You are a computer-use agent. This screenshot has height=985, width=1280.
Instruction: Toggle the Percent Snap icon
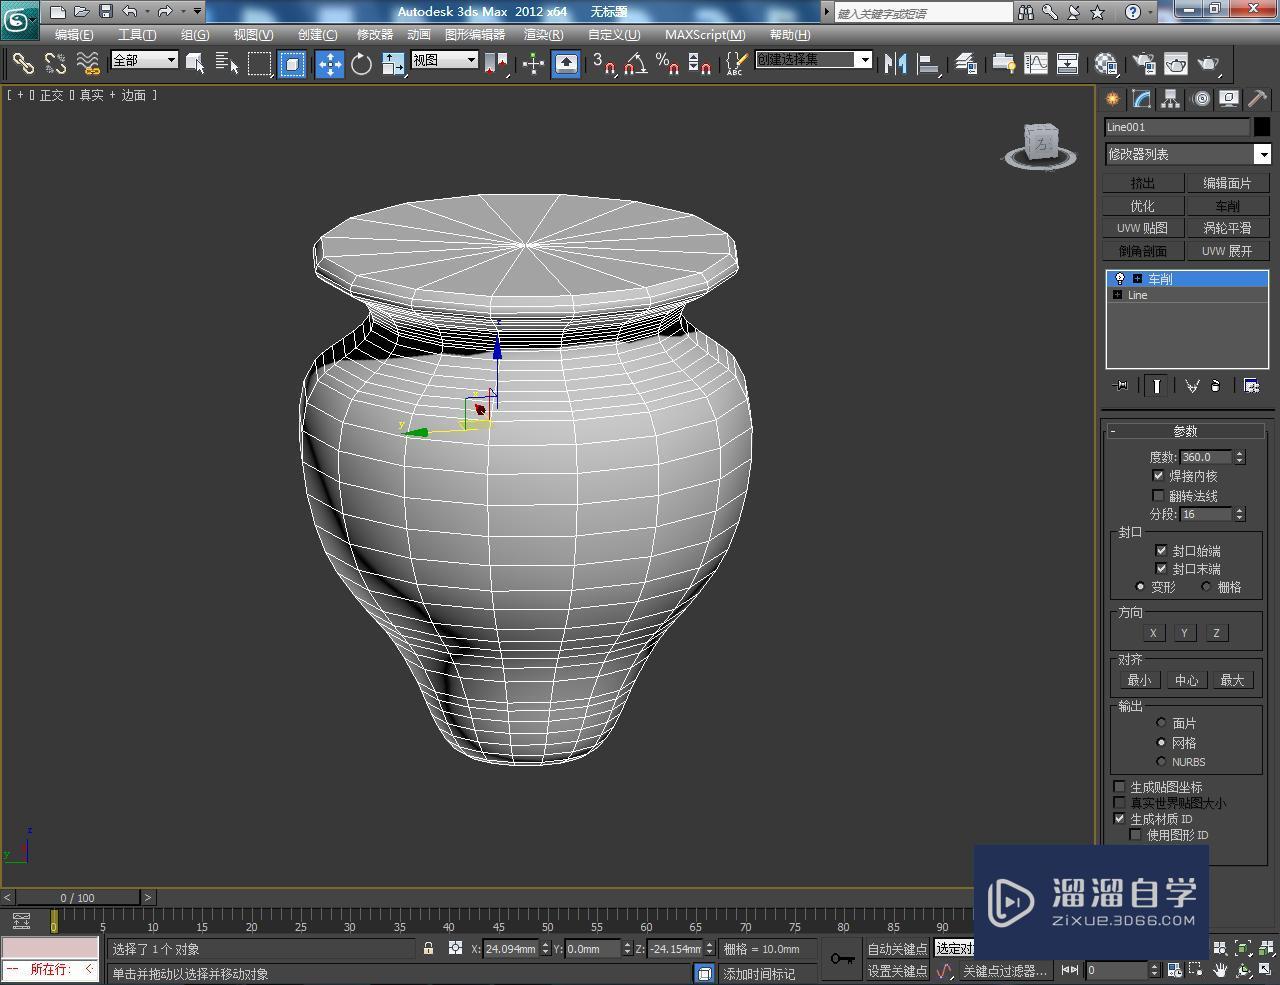pos(667,63)
